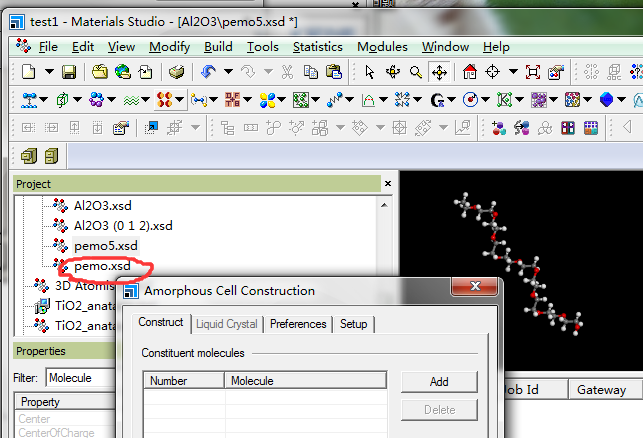
Task: Switch to the Construct tab
Action: point(161,322)
